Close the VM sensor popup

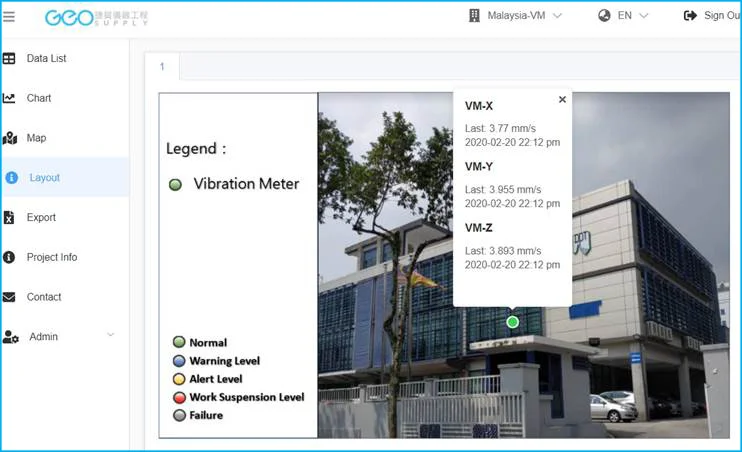pos(562,100)
